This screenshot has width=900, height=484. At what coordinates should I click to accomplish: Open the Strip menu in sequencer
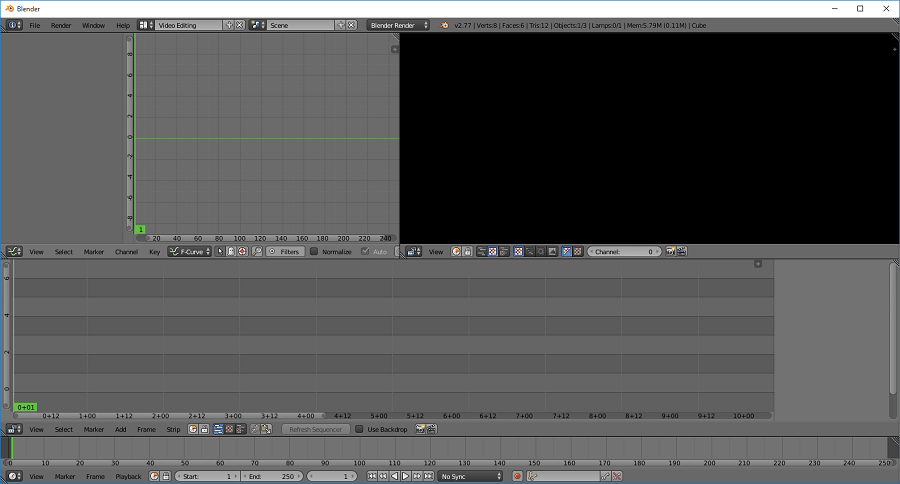[173, 429]
